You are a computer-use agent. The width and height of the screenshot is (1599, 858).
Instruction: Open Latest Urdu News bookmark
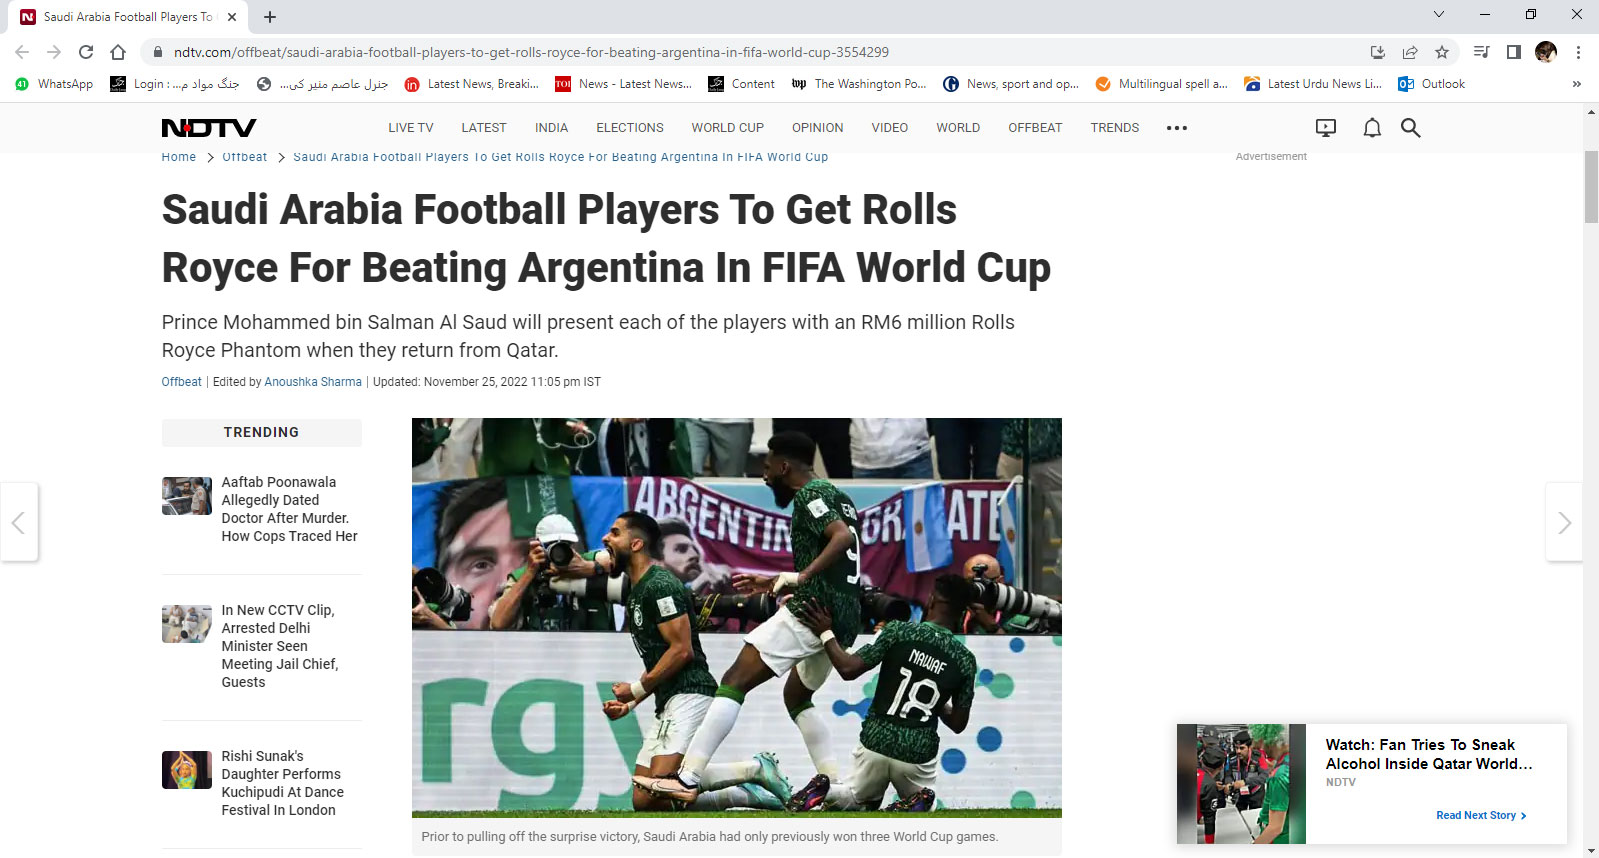(x=1312, y=84)
